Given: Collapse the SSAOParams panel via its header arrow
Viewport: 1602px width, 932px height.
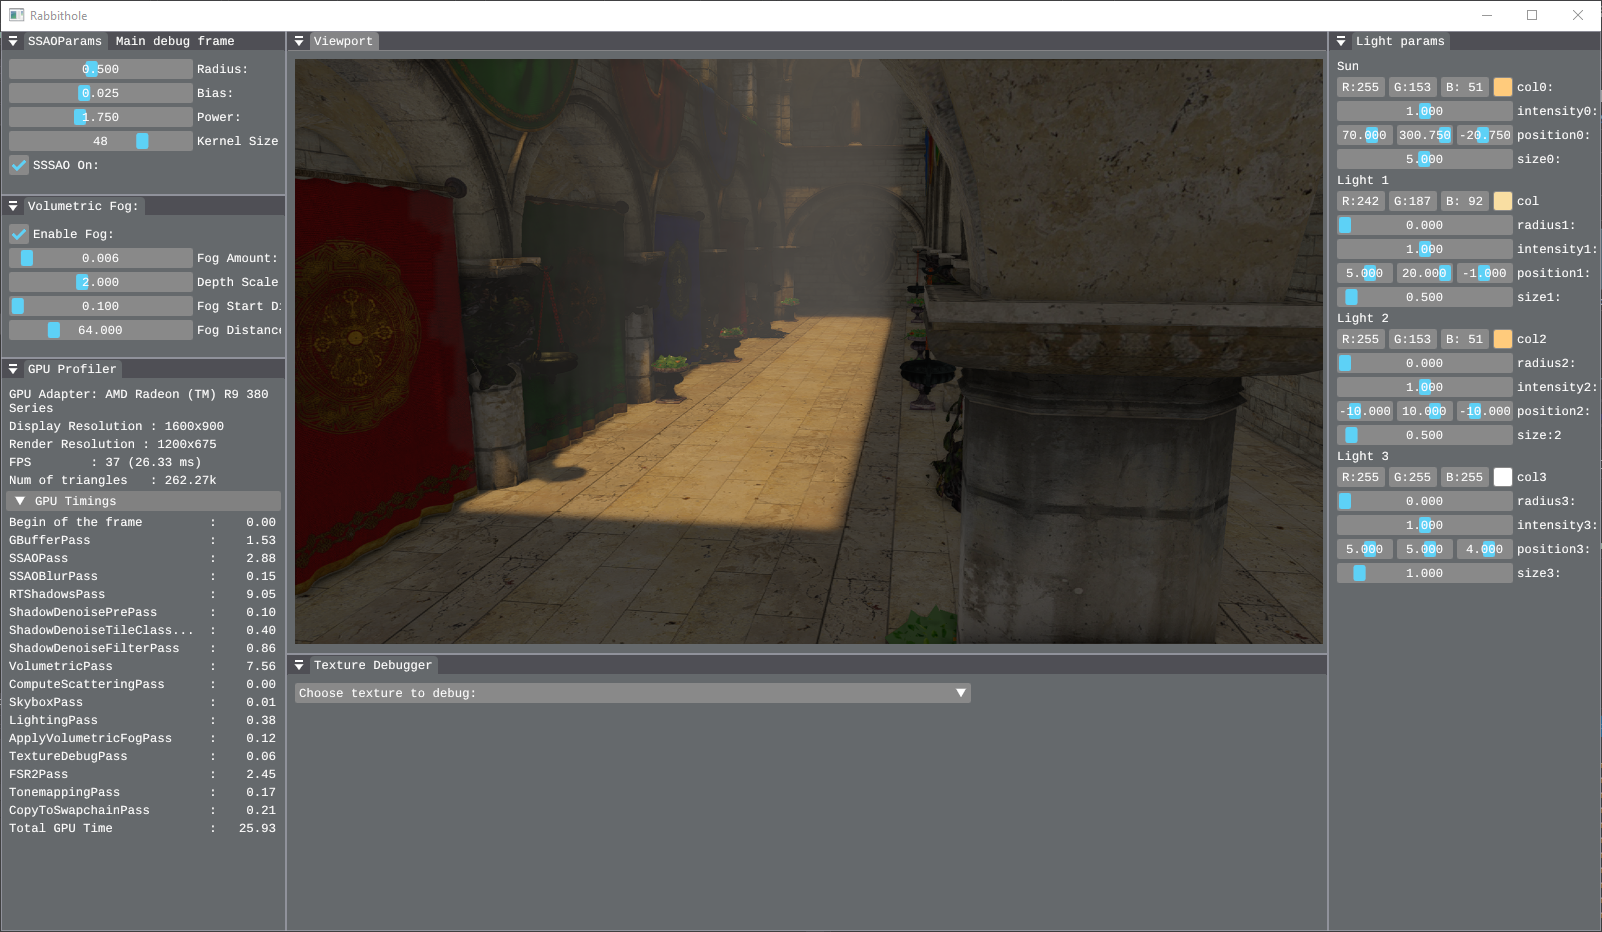Looking at the screenshot, I should pos(13,41).
